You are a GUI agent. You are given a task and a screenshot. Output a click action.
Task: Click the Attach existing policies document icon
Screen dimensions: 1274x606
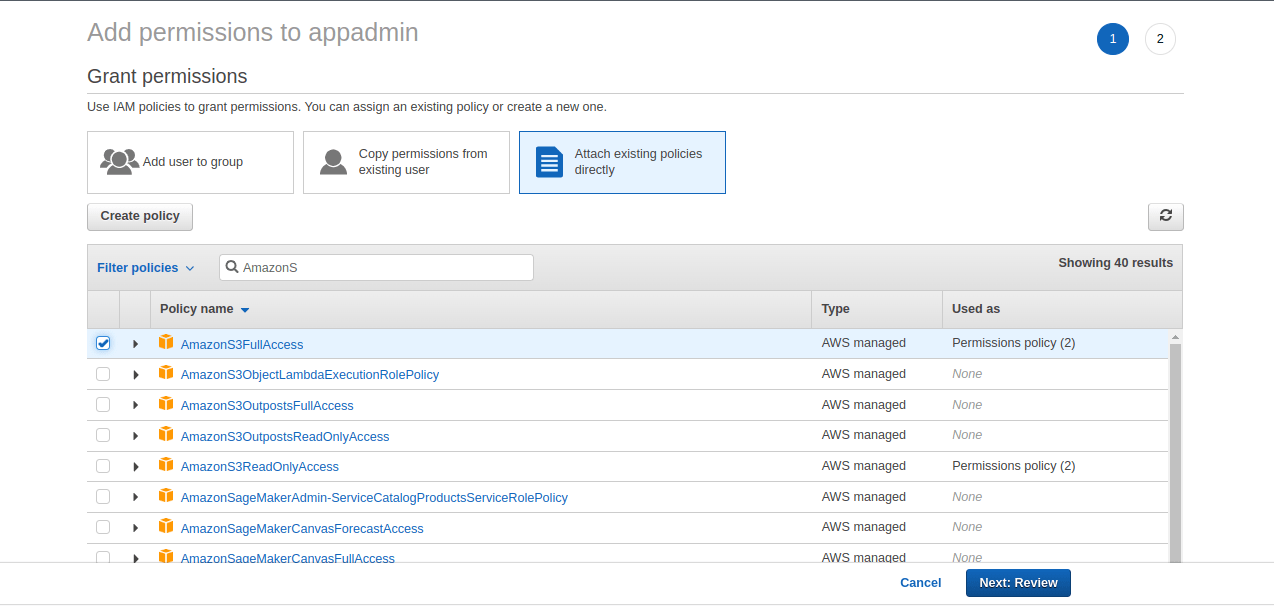(549, 162)
